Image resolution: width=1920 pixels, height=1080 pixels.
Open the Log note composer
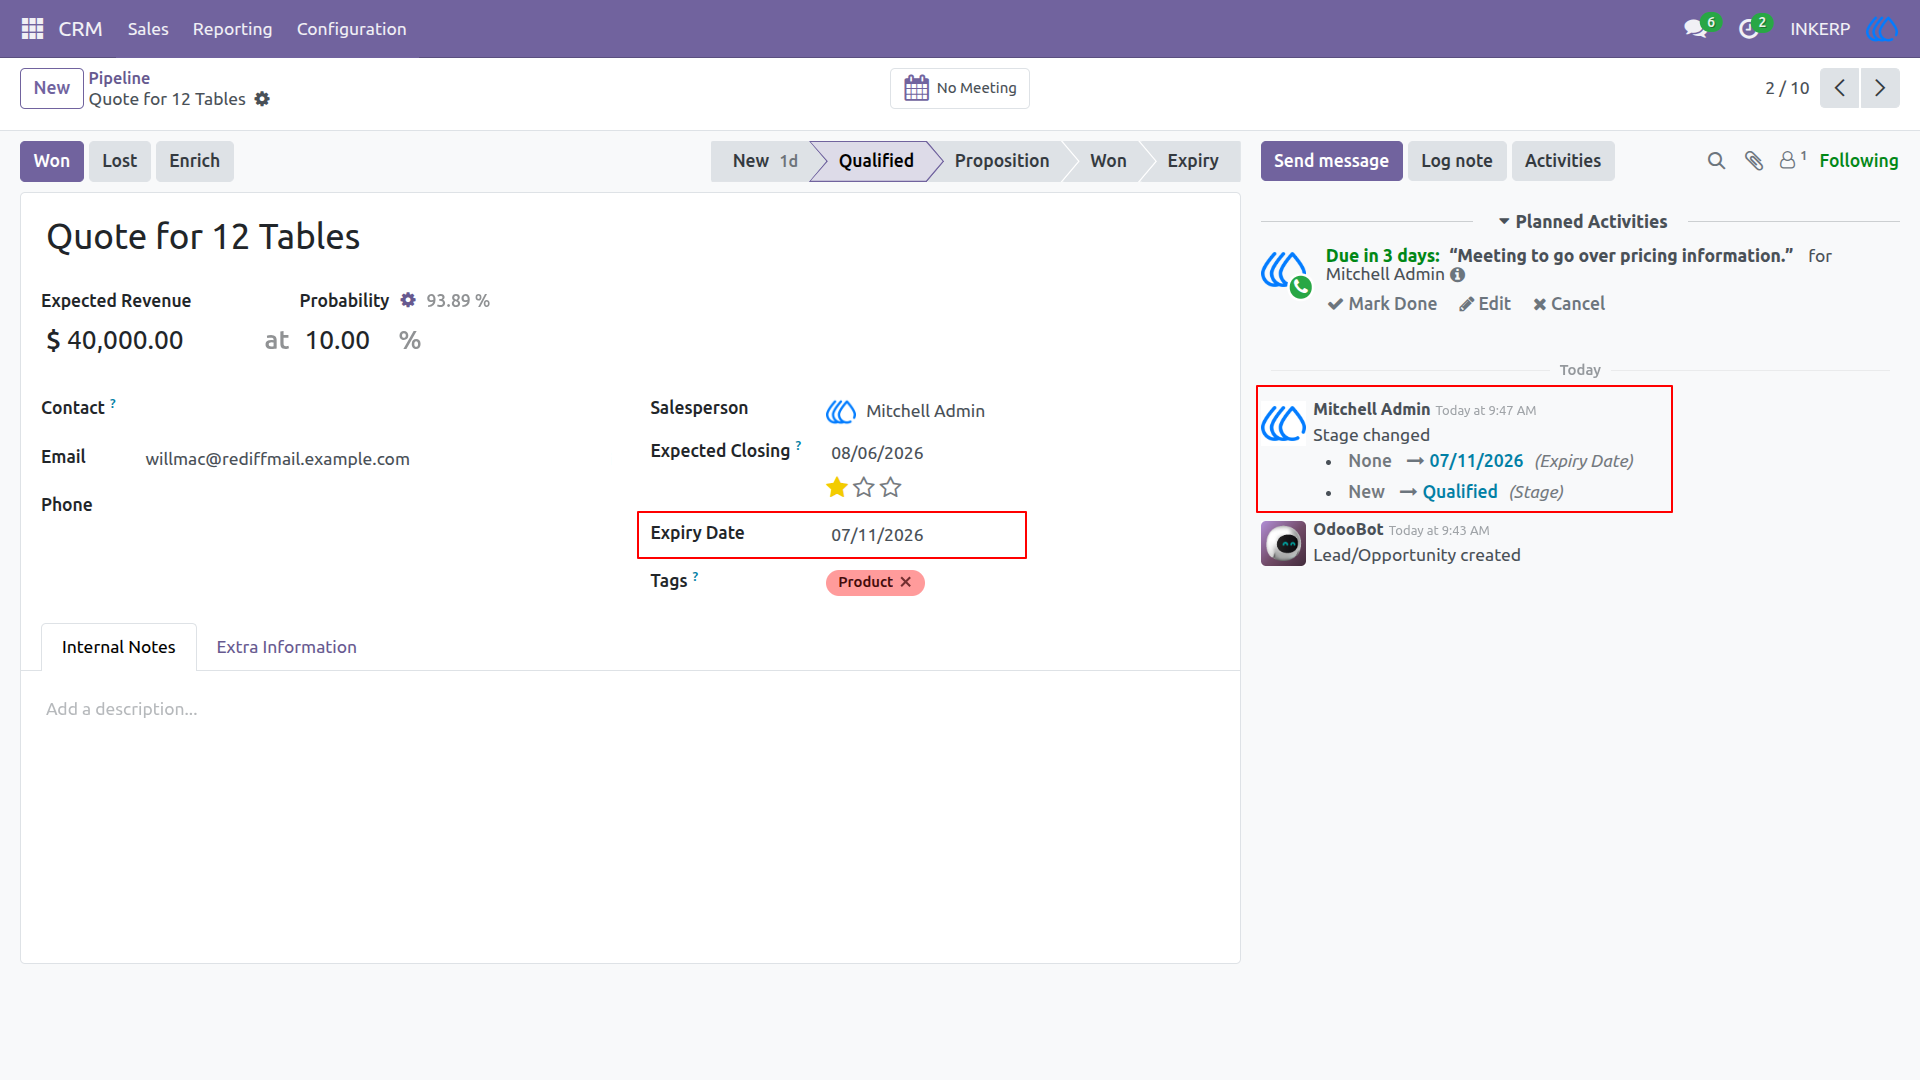coord(1457,161)
